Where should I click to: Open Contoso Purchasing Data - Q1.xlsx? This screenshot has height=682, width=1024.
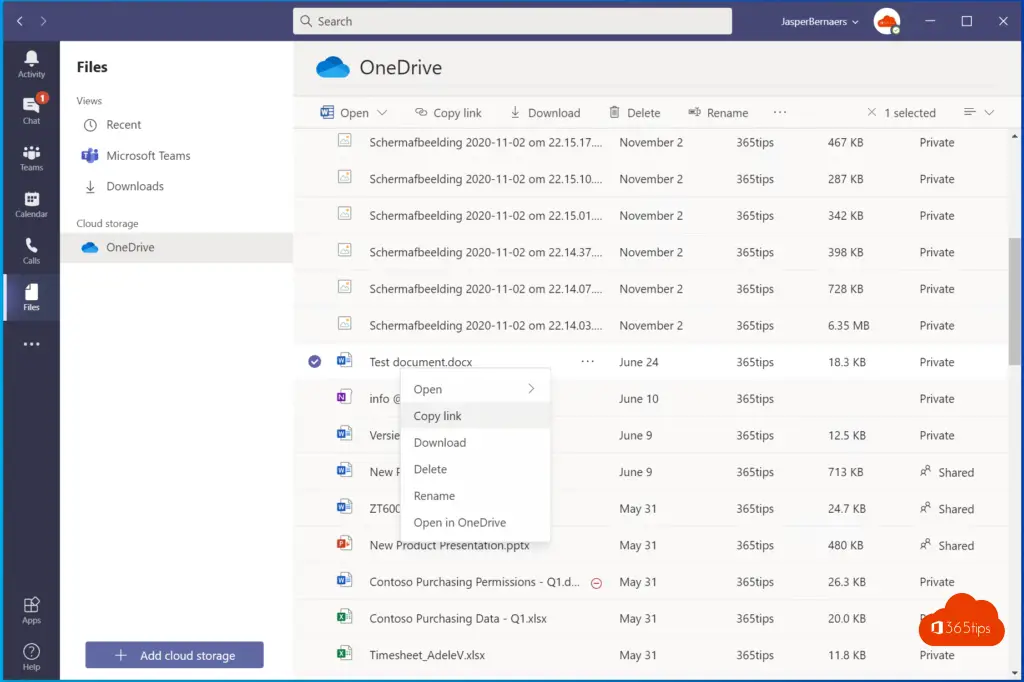pyautogui.click(x=458, y=619)
